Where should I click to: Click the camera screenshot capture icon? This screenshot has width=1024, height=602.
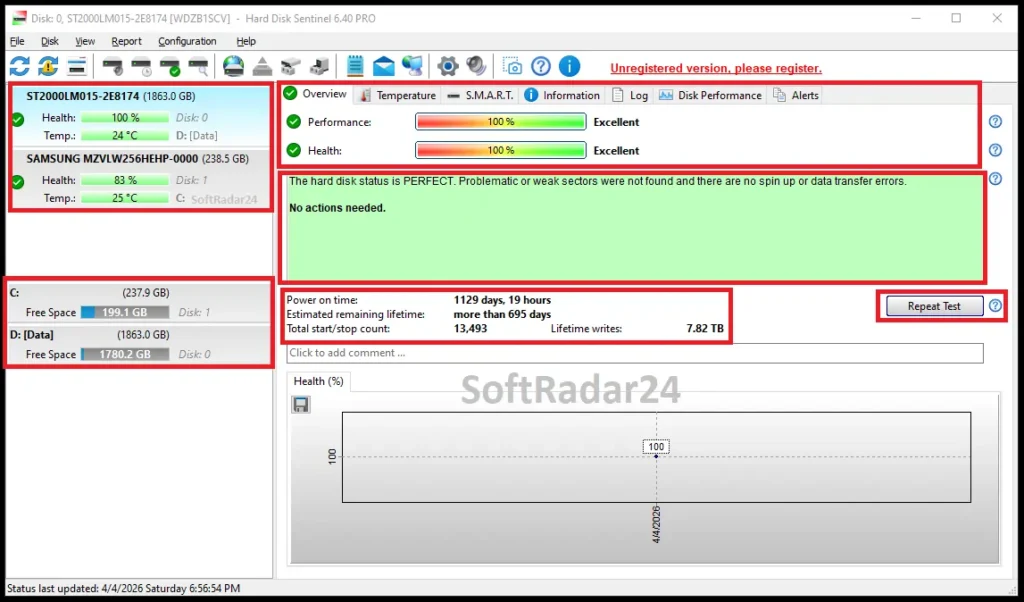(x=512, y=65)
